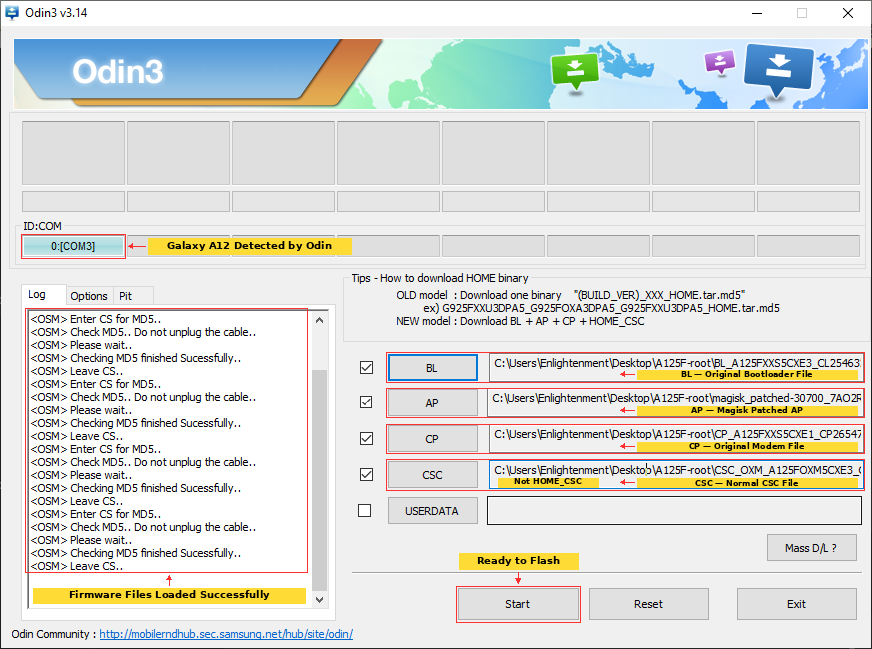Screen dimensions: 872x649
Task: Toggle the AP file checkbox
Action: click(x=366, y=402)
